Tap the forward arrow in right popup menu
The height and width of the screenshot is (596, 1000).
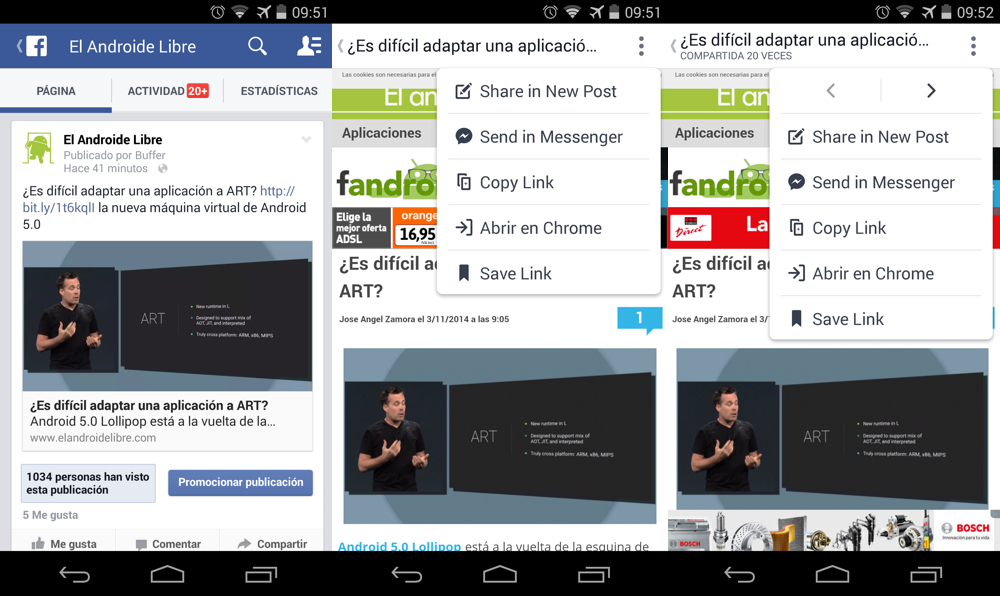[931, 91]
